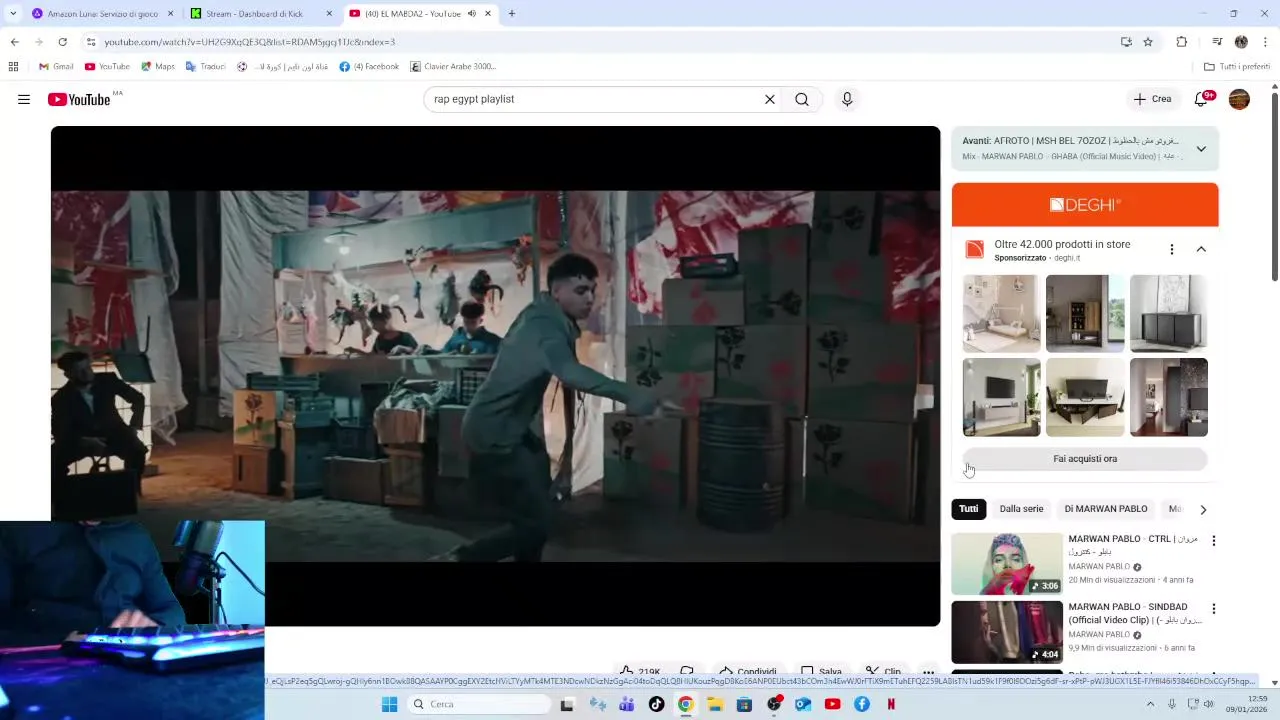Image resolution: width=1280 pixels, height=720 pixels.
Task: Click the Crea create button
Action: pos(1152,99)
